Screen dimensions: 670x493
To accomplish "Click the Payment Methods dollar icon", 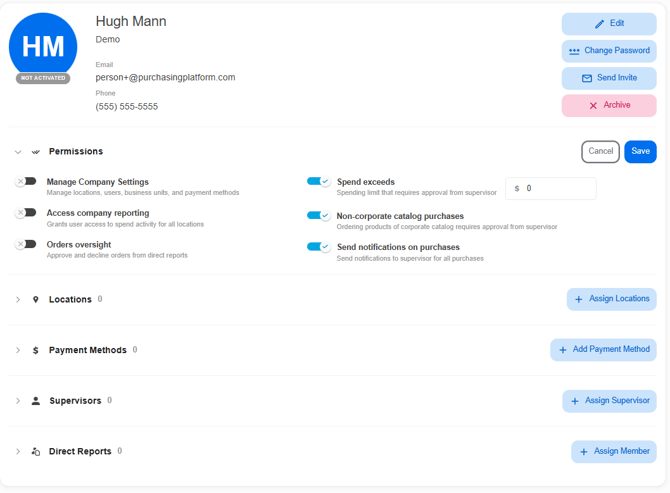I will 36,351.
